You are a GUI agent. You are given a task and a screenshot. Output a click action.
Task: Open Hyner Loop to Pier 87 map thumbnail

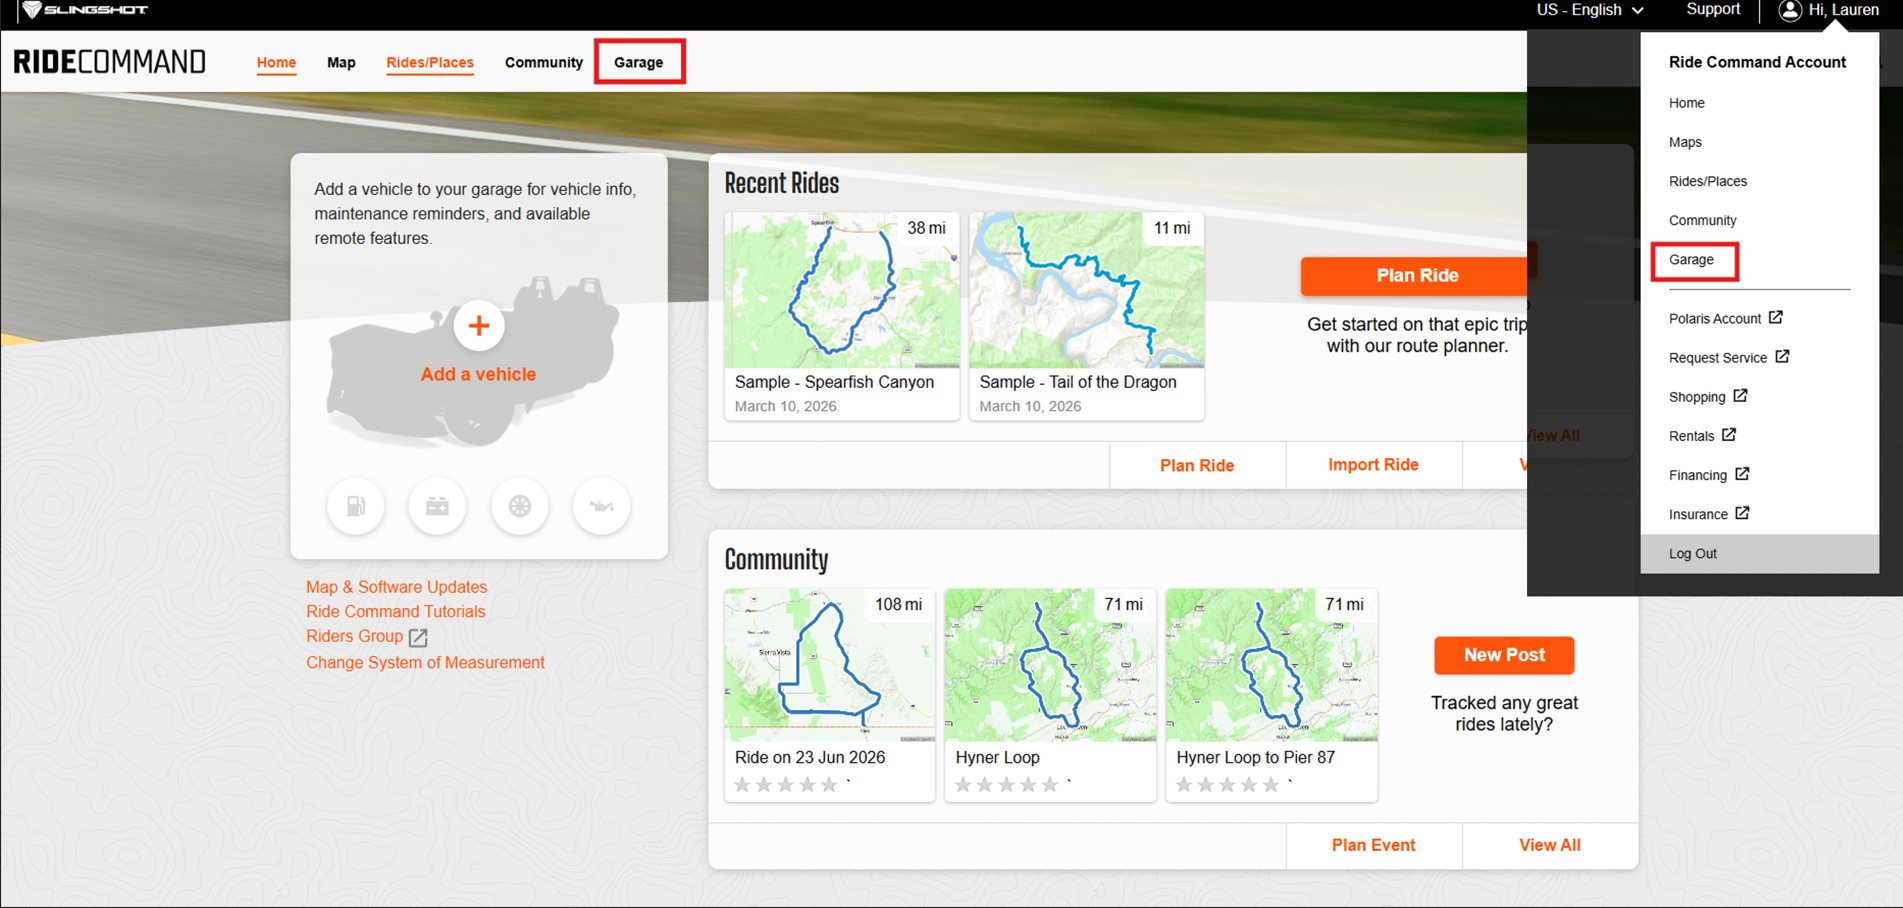[1272, 665]
